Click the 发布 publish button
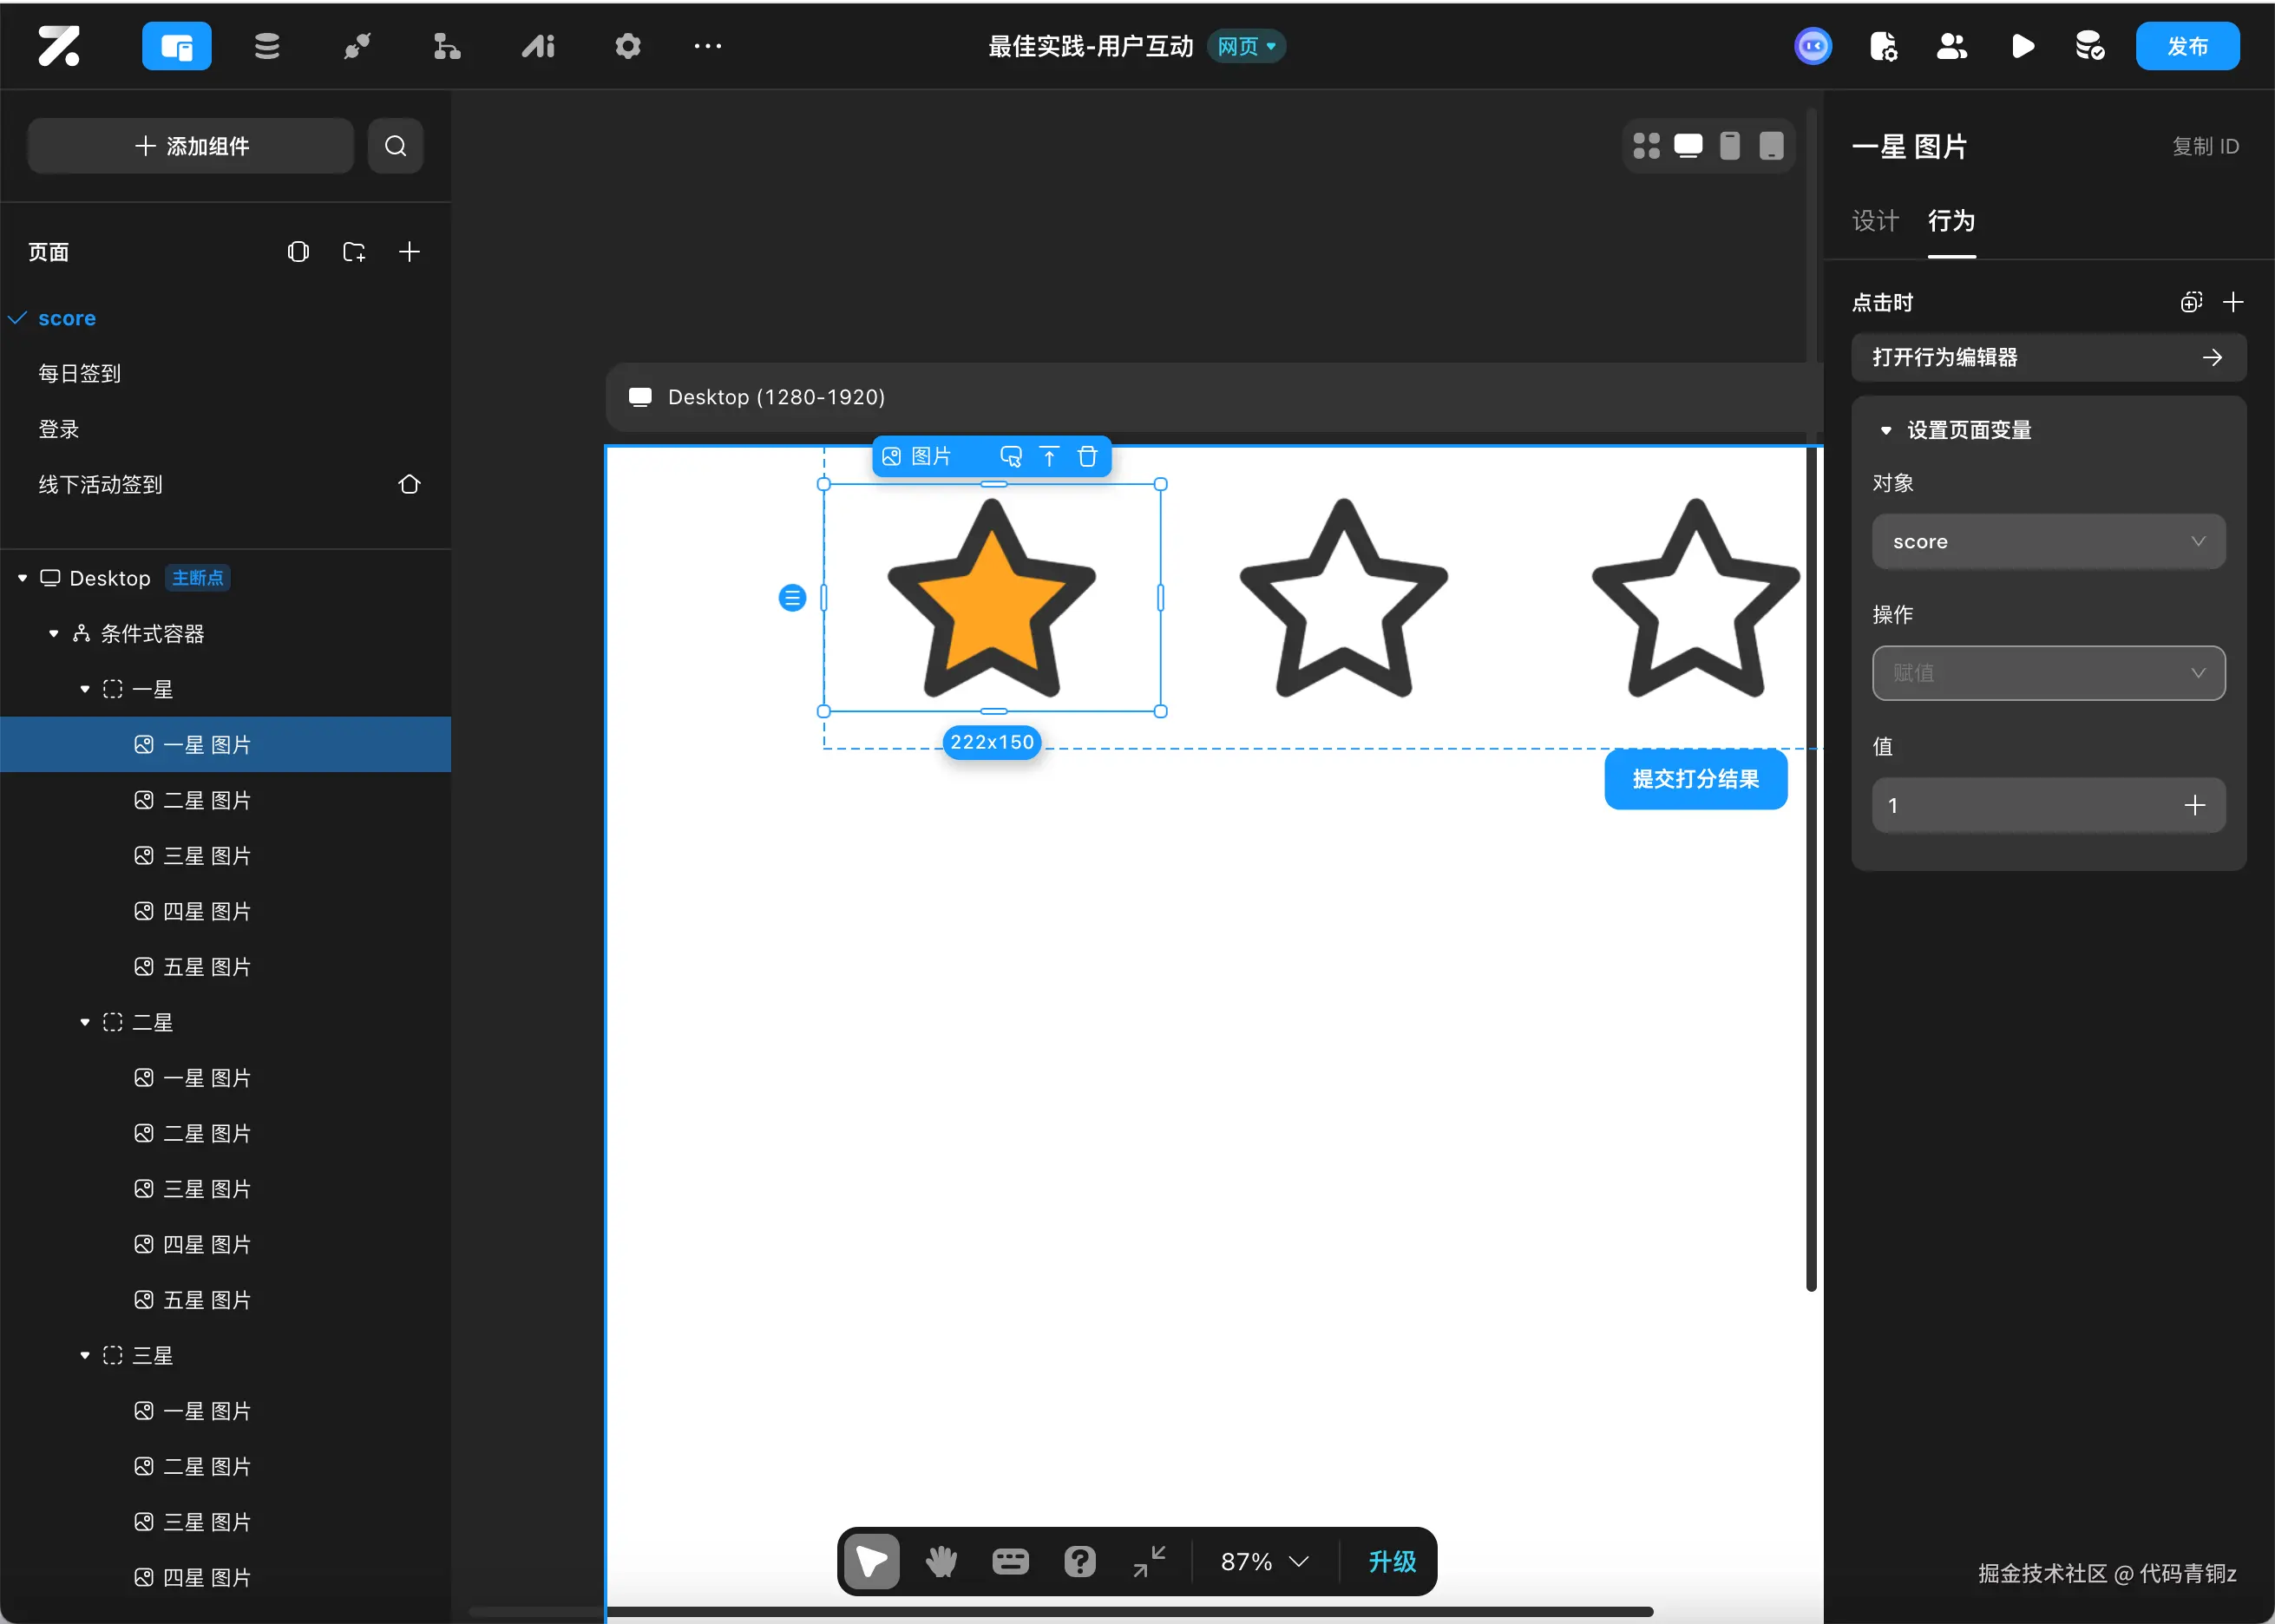 [2186, 46]
